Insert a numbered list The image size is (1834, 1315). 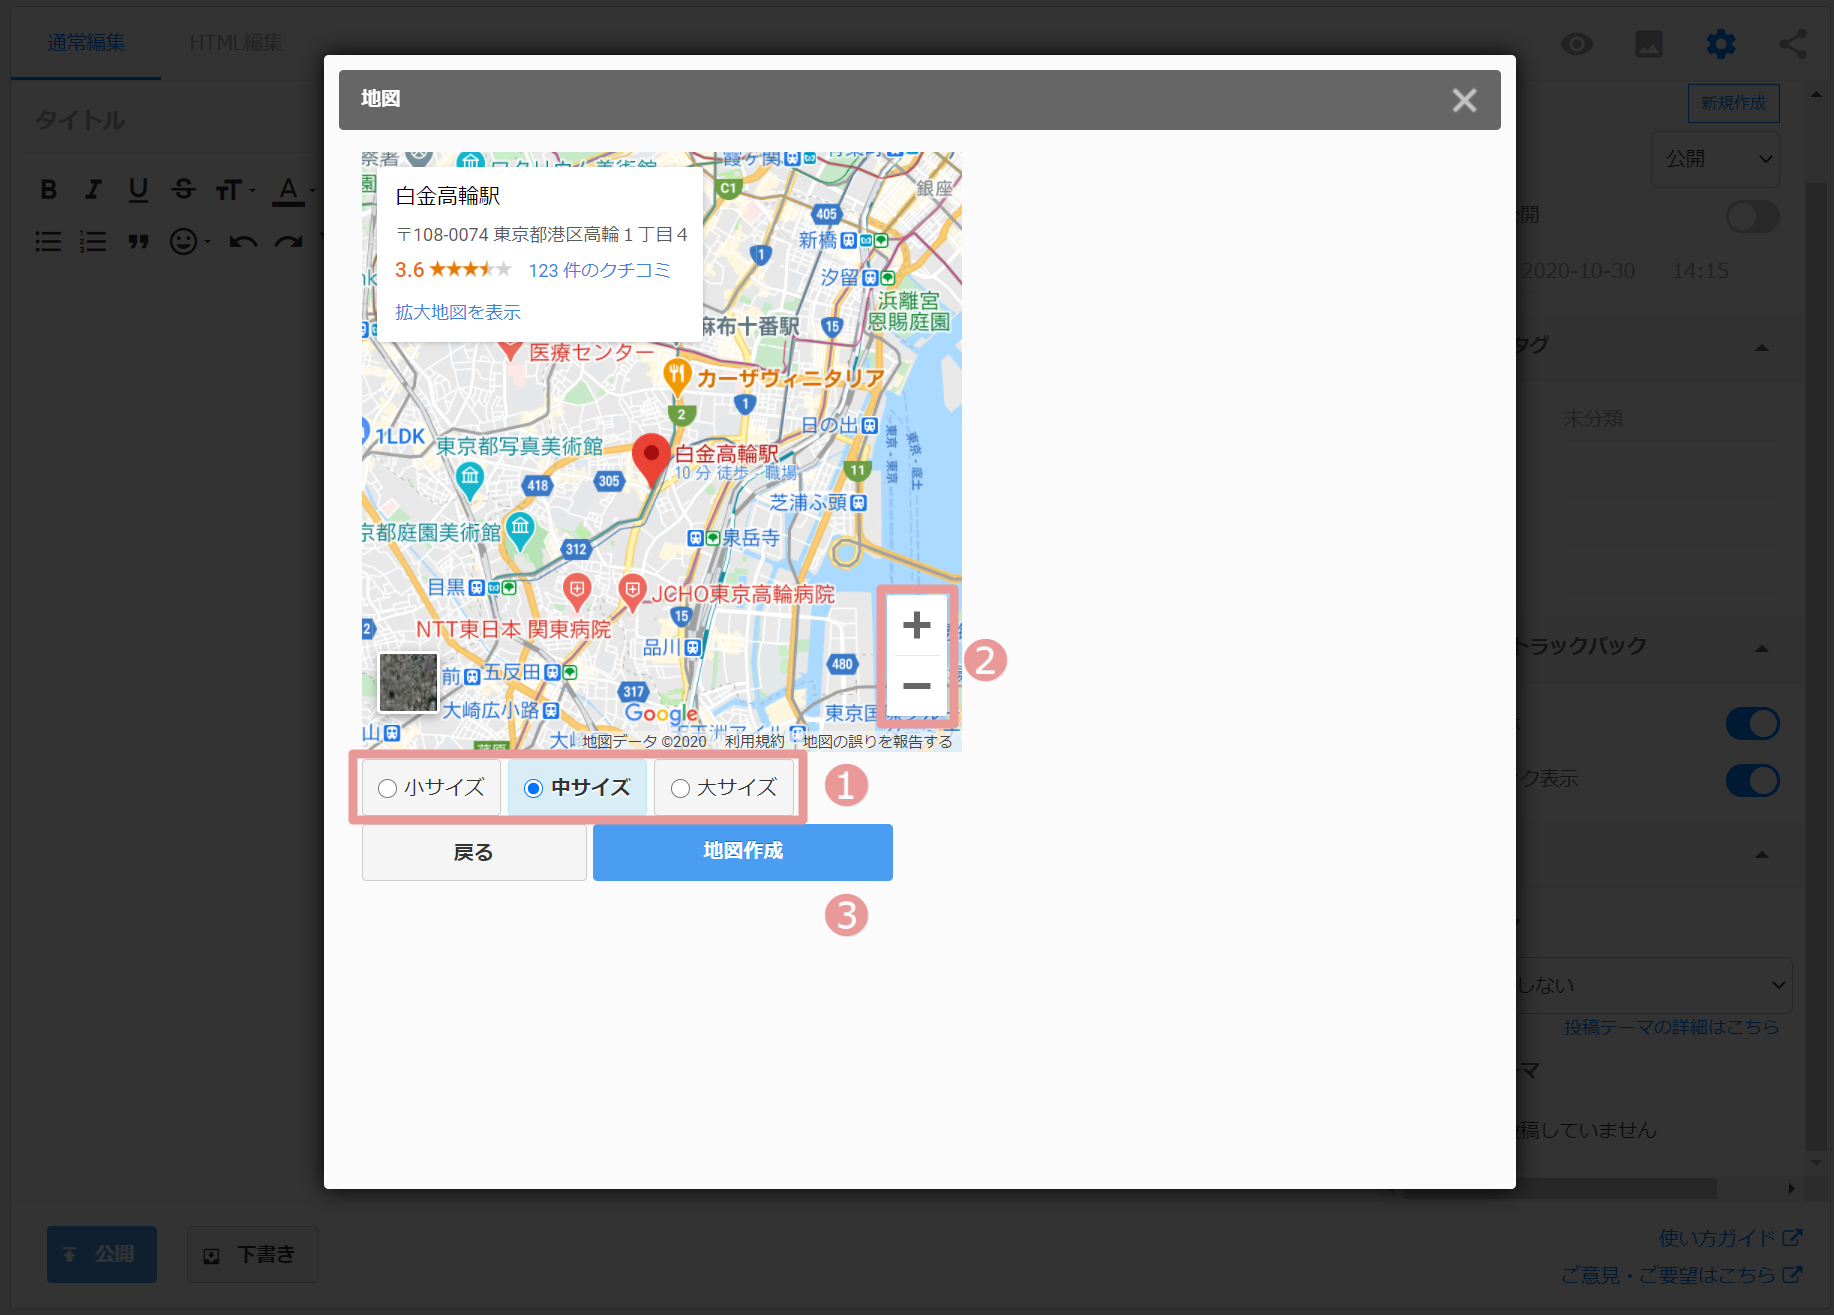(x=93, y=241)
